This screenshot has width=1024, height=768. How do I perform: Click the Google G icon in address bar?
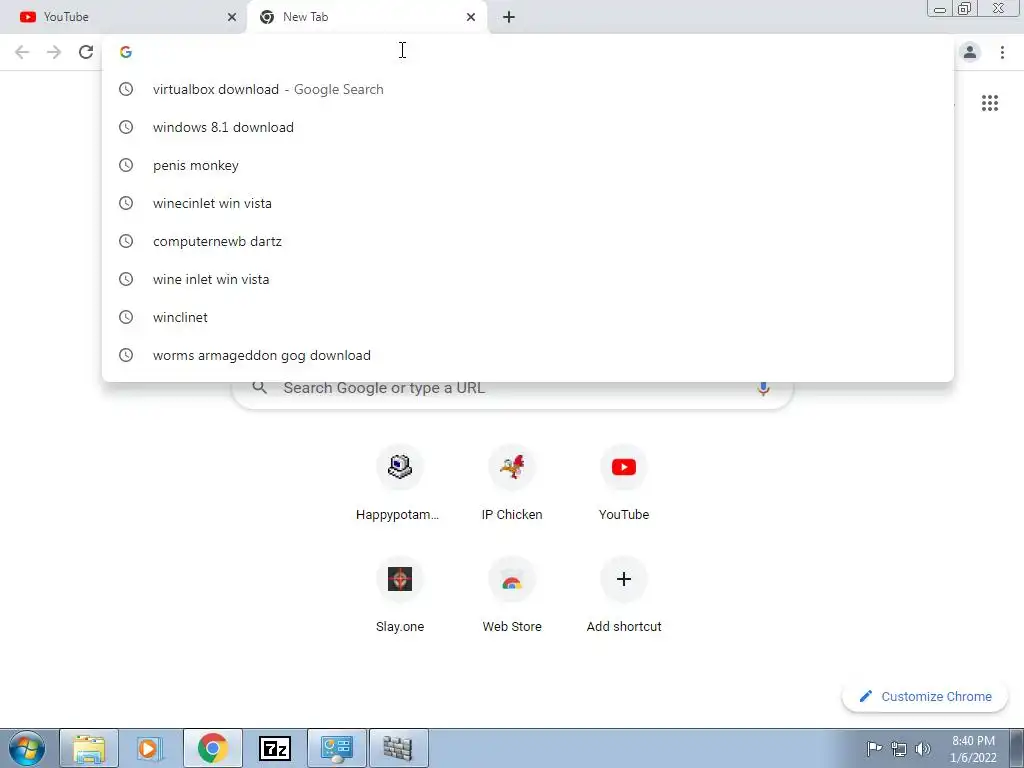pos(126,52)
